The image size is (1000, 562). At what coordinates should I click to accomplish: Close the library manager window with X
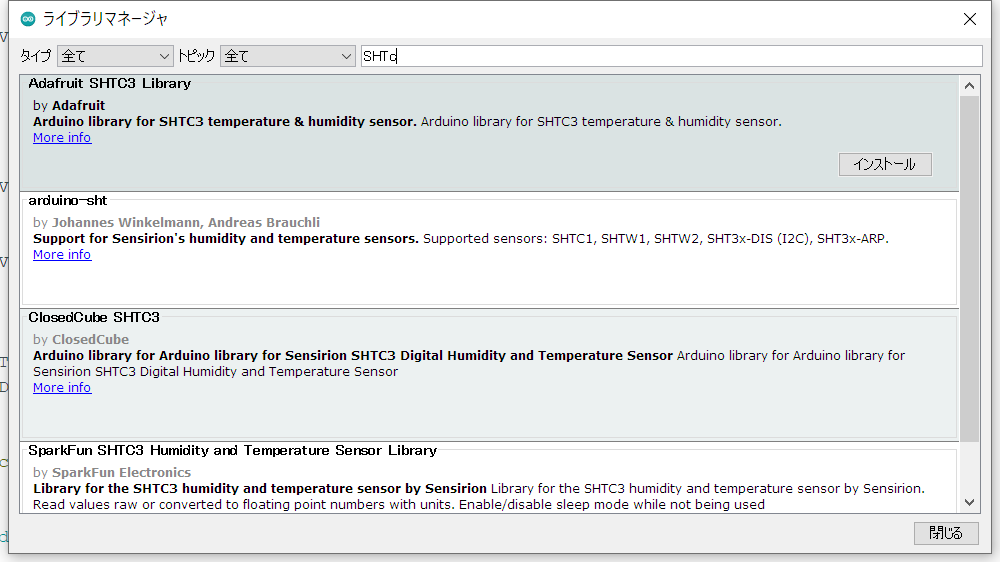[969, 19]
